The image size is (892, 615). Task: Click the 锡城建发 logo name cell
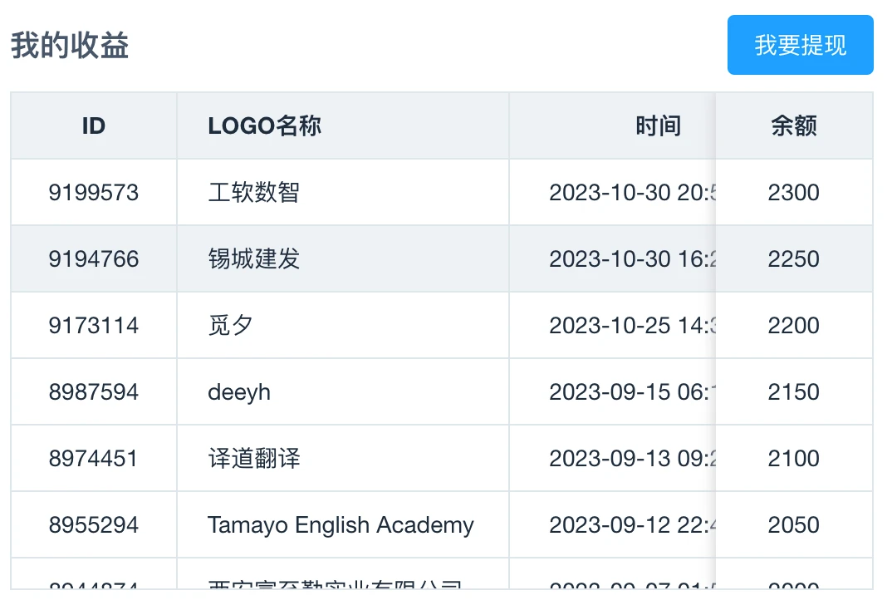tap(254, 259)
